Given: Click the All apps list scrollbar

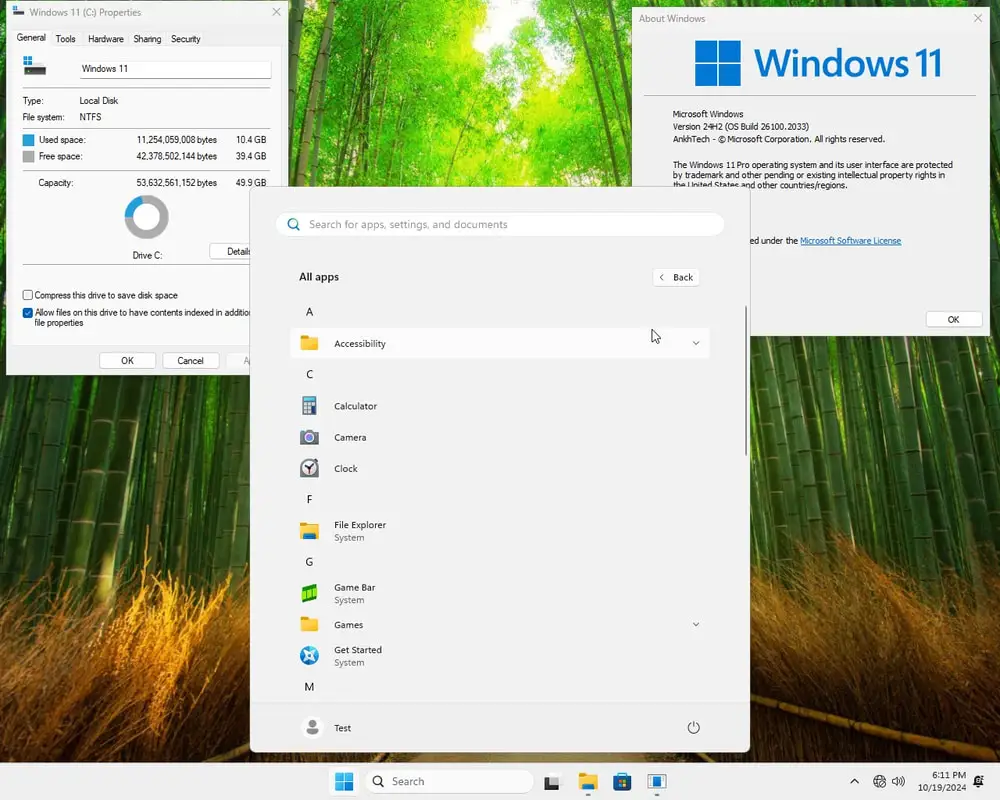Looking at the screenshot, I should tap(746, 380).
